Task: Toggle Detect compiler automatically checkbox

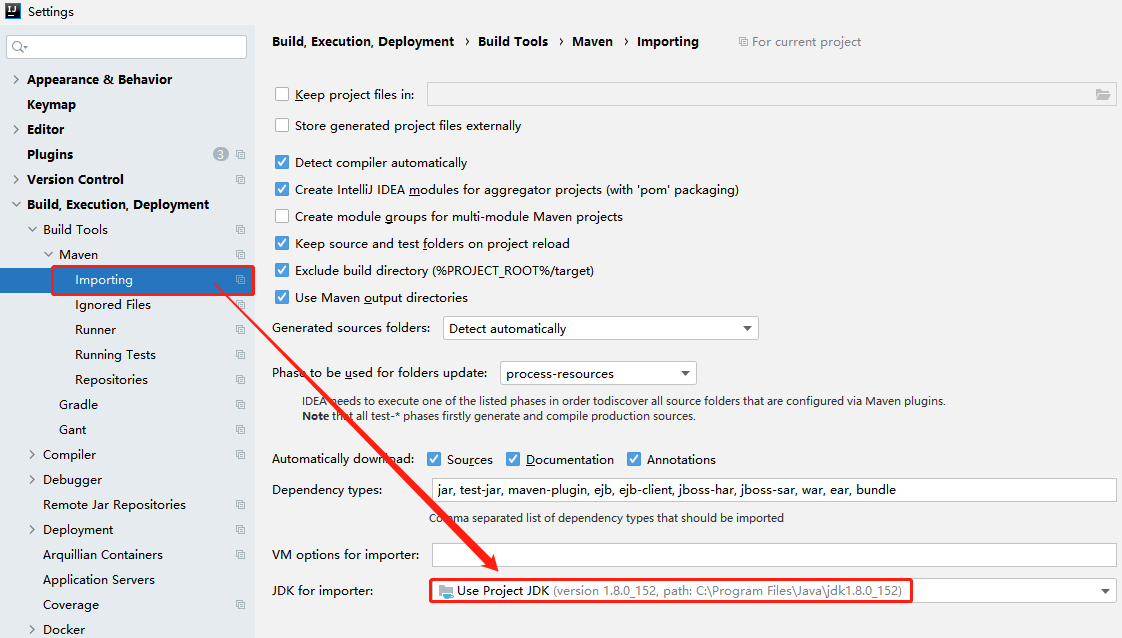Action: 282,162
